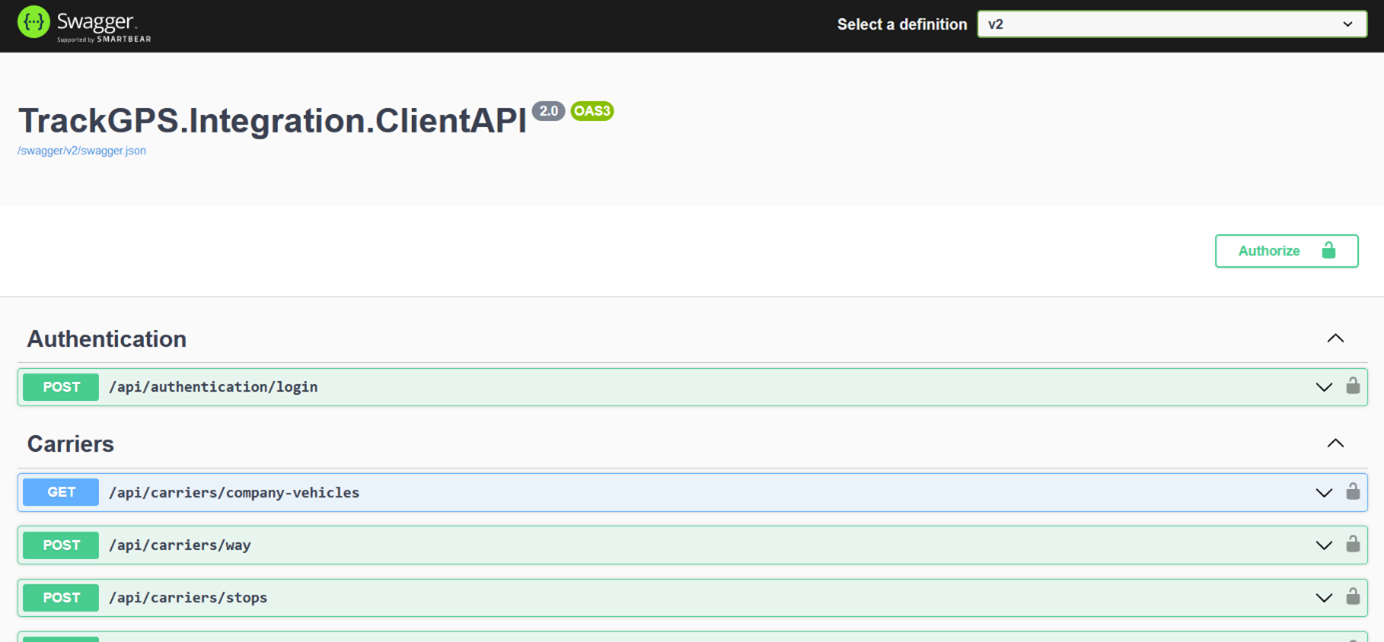
Task: Click the OAS3 badge
Action: coord(592,111)
